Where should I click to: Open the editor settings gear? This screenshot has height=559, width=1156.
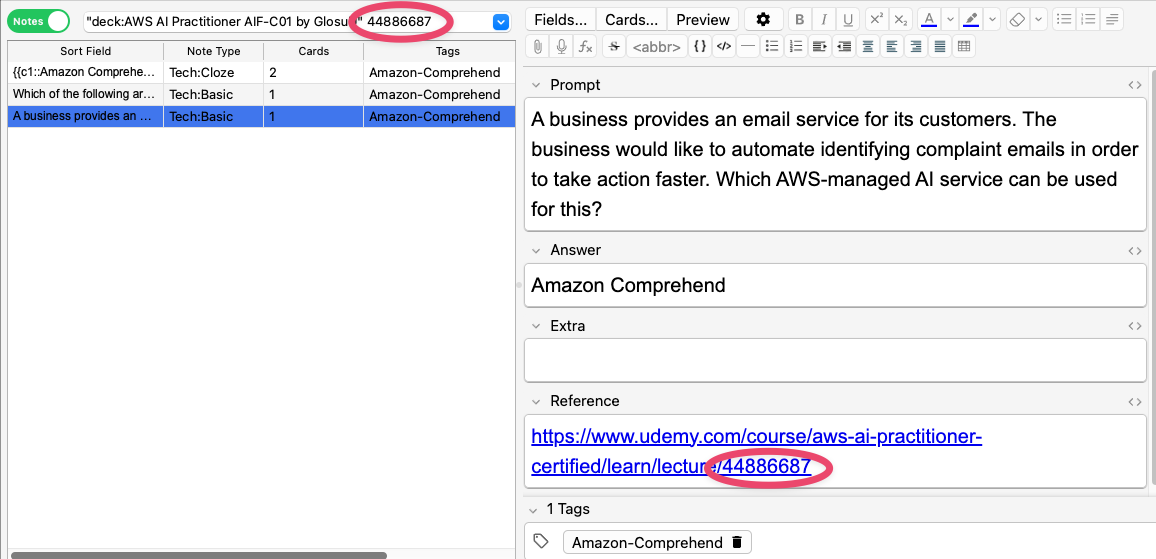tap(764, 19)
